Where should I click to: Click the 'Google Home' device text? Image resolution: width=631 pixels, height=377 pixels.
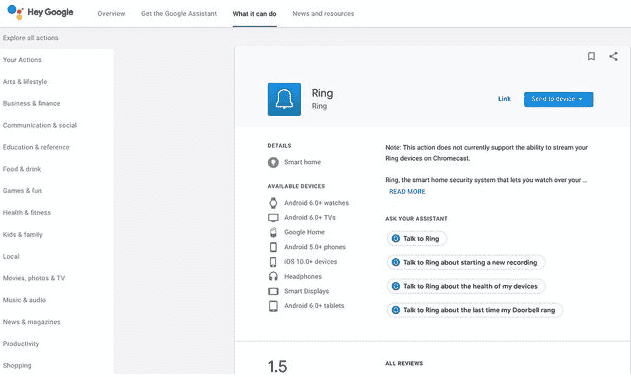(x=304, y=232)
